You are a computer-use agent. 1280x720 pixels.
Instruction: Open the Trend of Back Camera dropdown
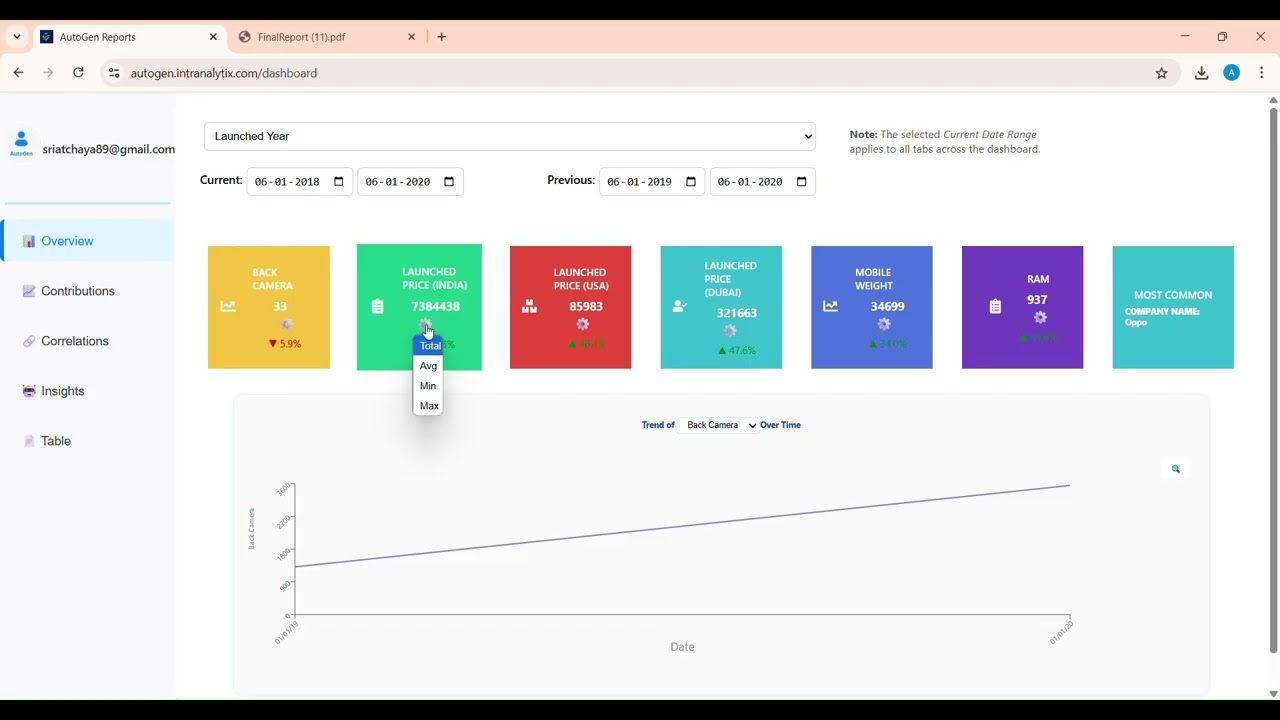coord(718,425)
